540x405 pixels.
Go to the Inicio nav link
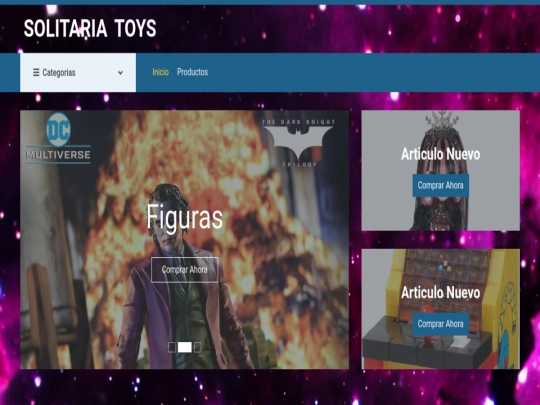(160, 72)
